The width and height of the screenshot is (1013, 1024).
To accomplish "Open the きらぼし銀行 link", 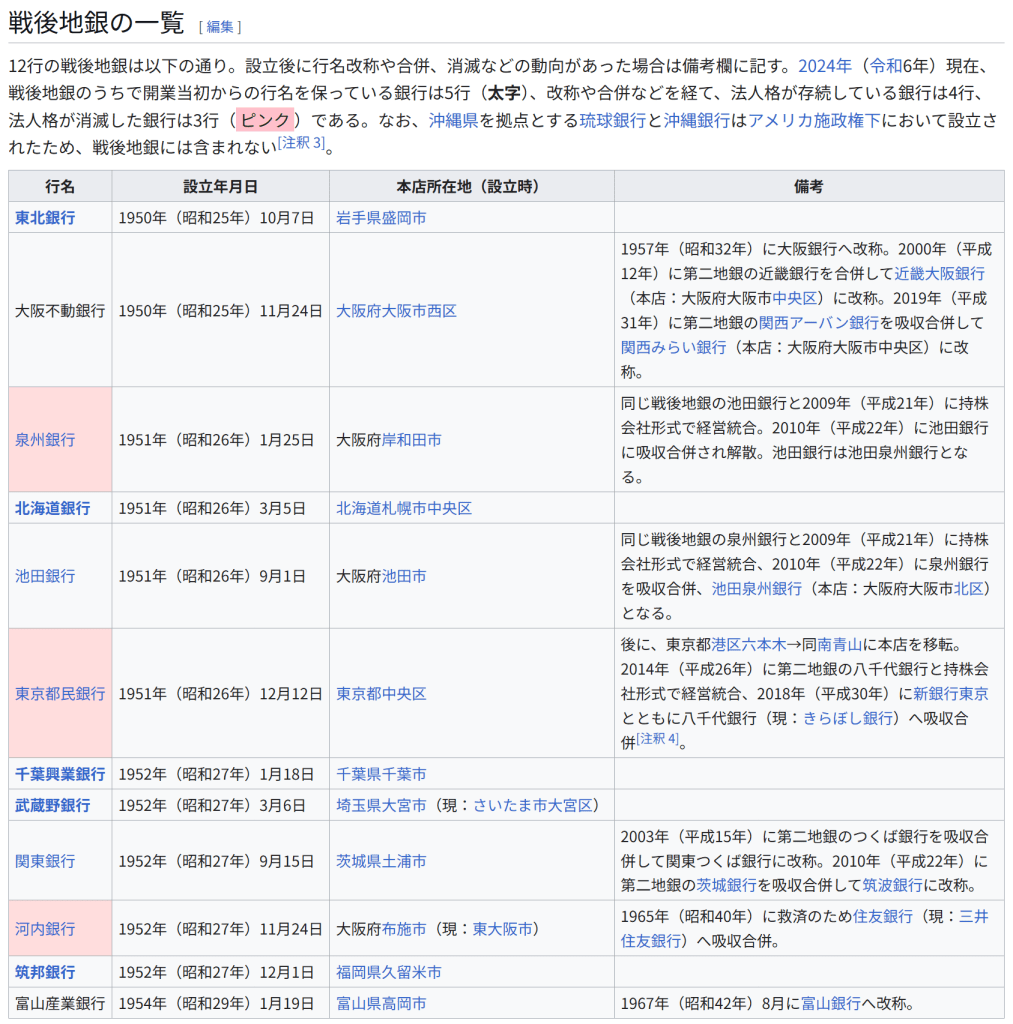I will pos(847,717).
